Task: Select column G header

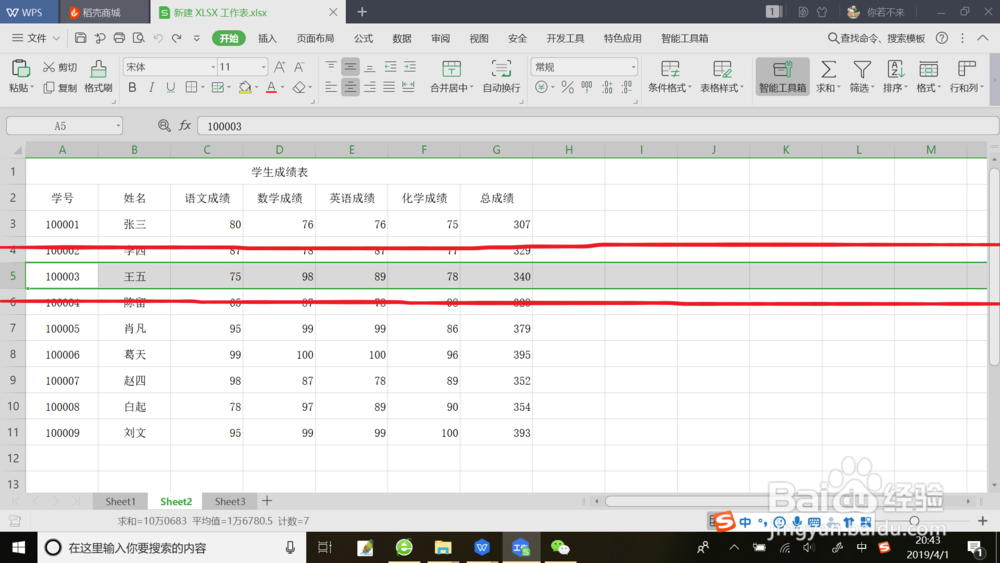Action: (496, 149)
